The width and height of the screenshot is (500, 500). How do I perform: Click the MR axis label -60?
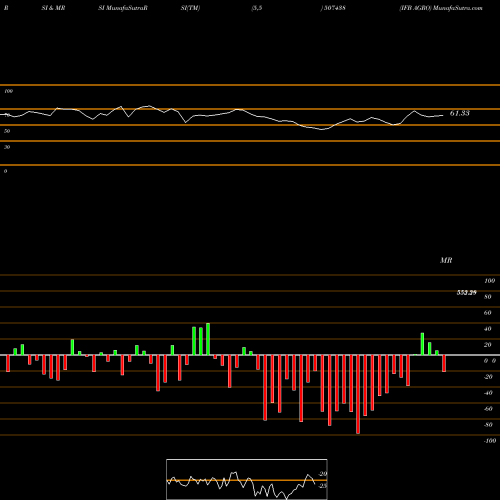tap(488, 409)
